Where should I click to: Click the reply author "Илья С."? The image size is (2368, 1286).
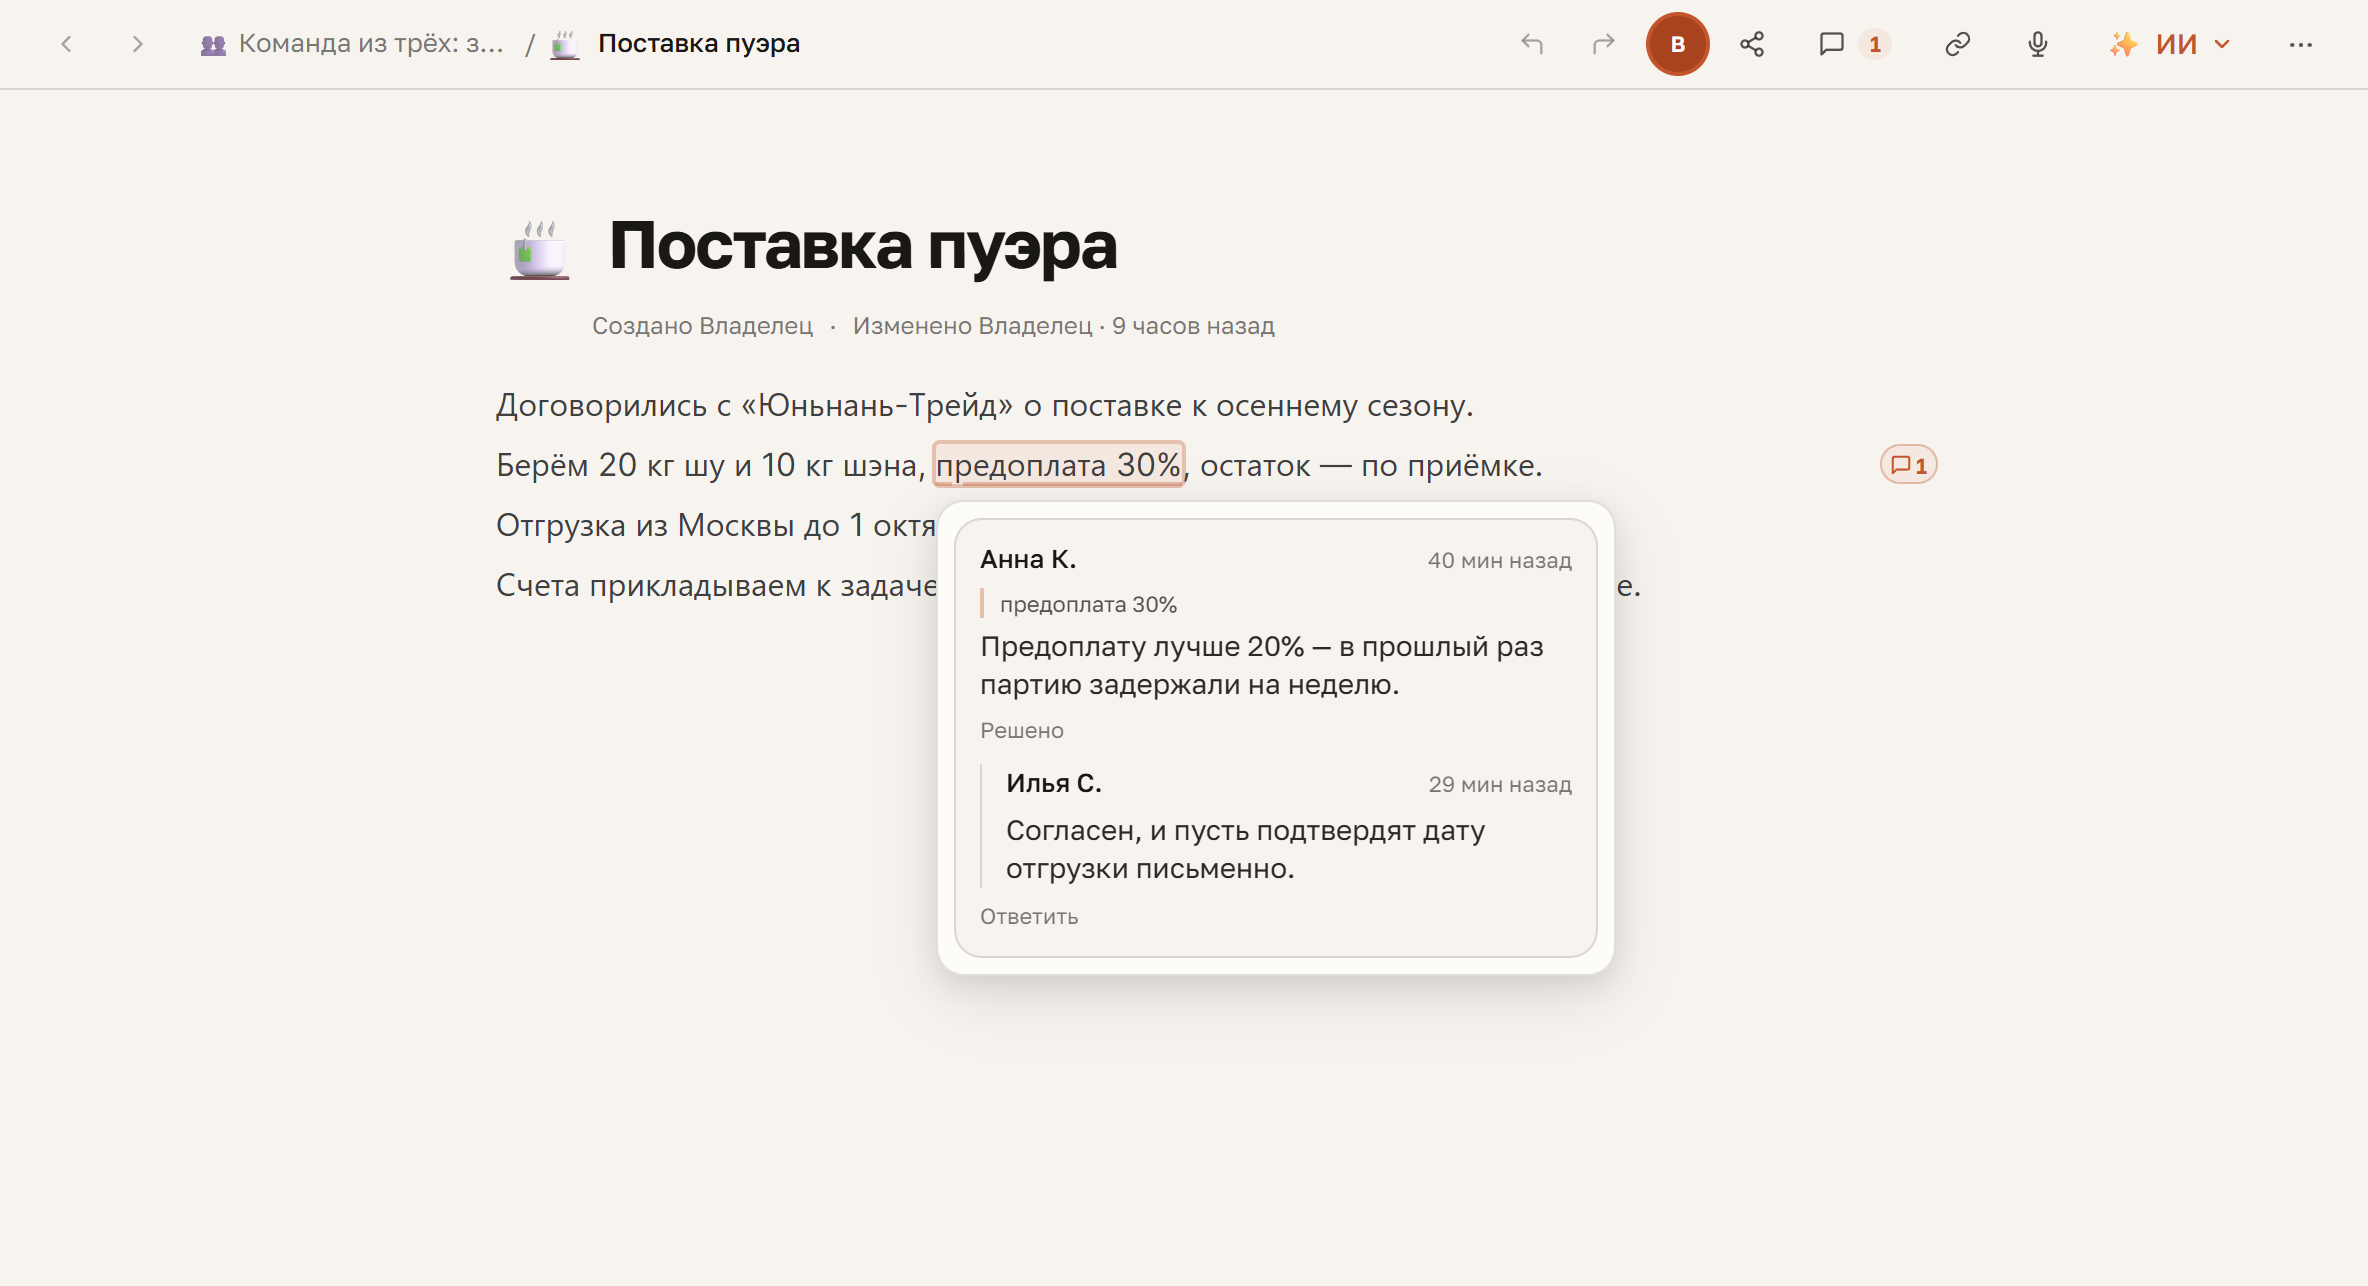click(1054, 784)
